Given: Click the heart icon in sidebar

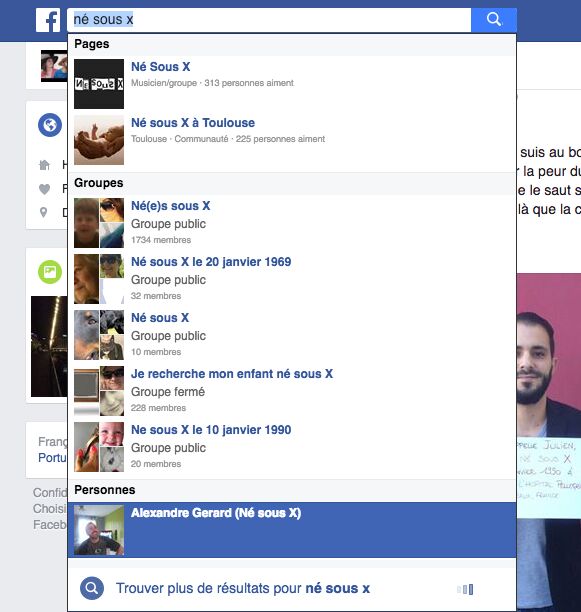Looking at the screenshot, I should pyautogui.click(x=44, y=189).
